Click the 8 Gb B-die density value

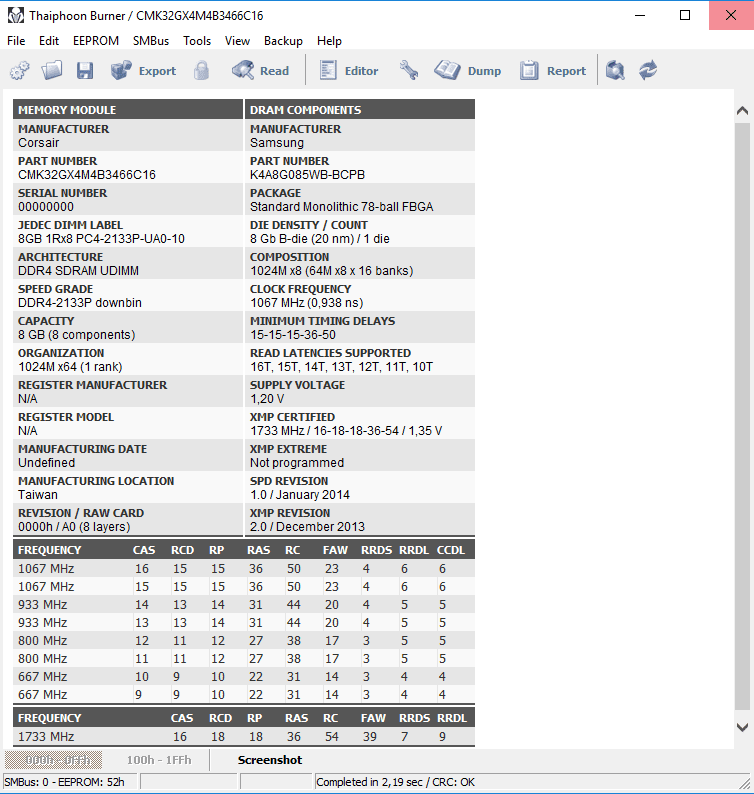tap(320, 239)
